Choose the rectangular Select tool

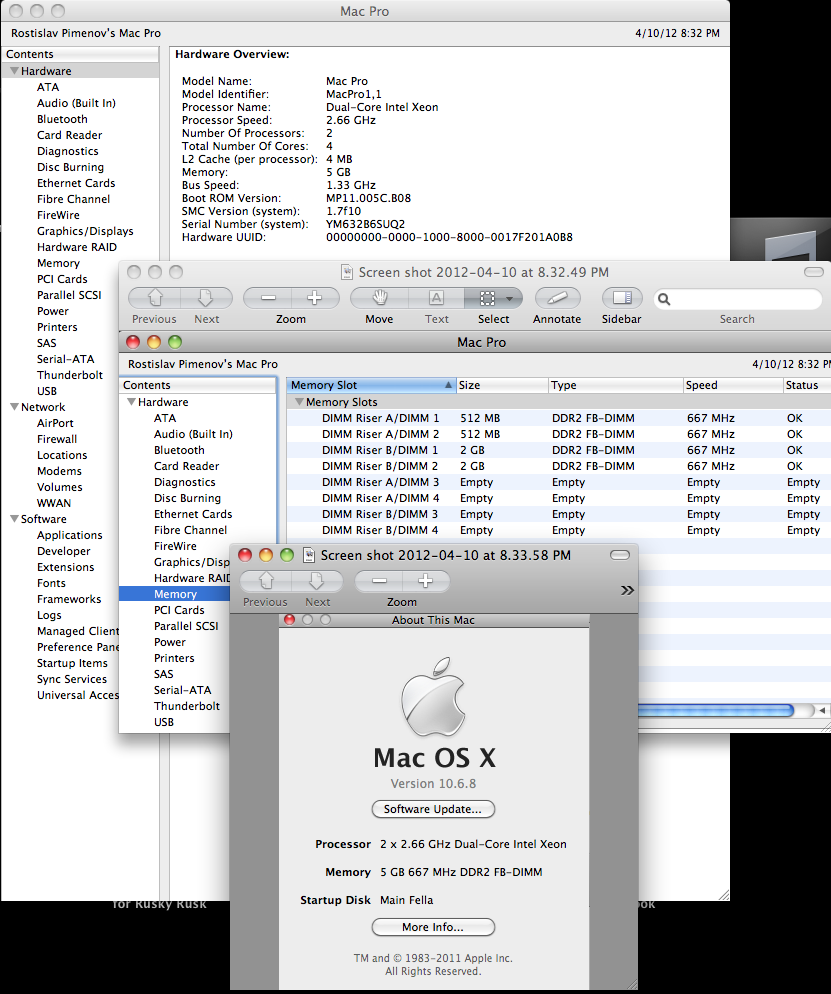[x=487, y=298]
